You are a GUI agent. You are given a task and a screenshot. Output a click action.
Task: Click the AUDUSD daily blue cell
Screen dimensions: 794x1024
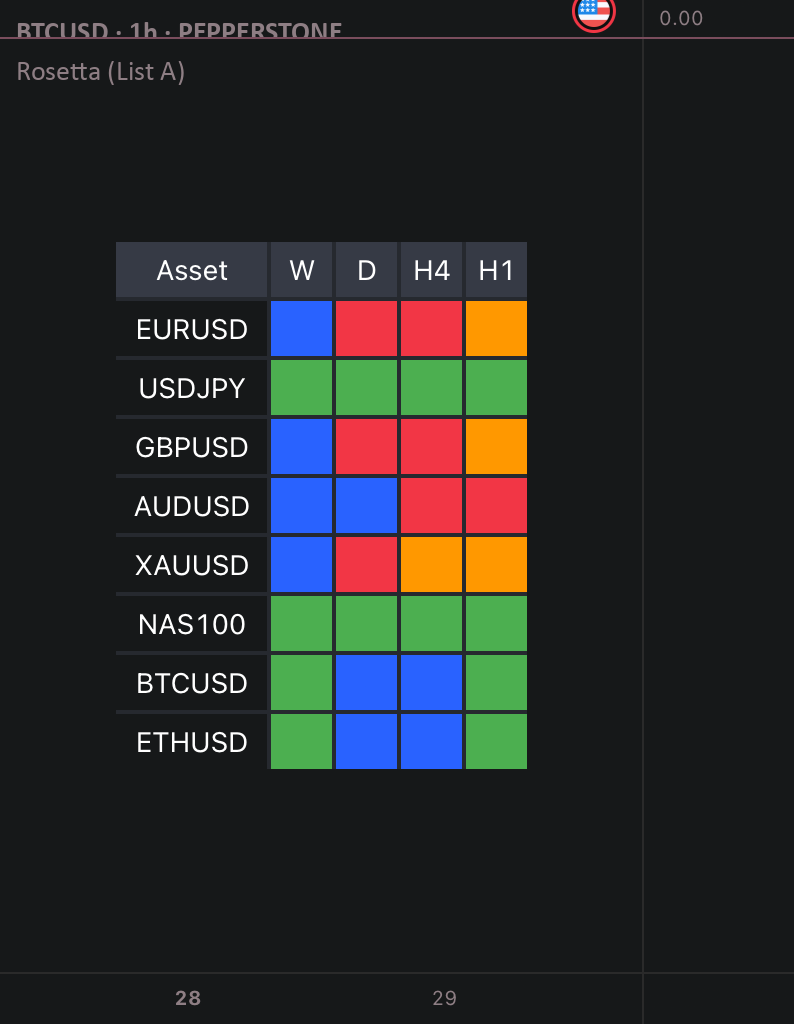point(366,505)
